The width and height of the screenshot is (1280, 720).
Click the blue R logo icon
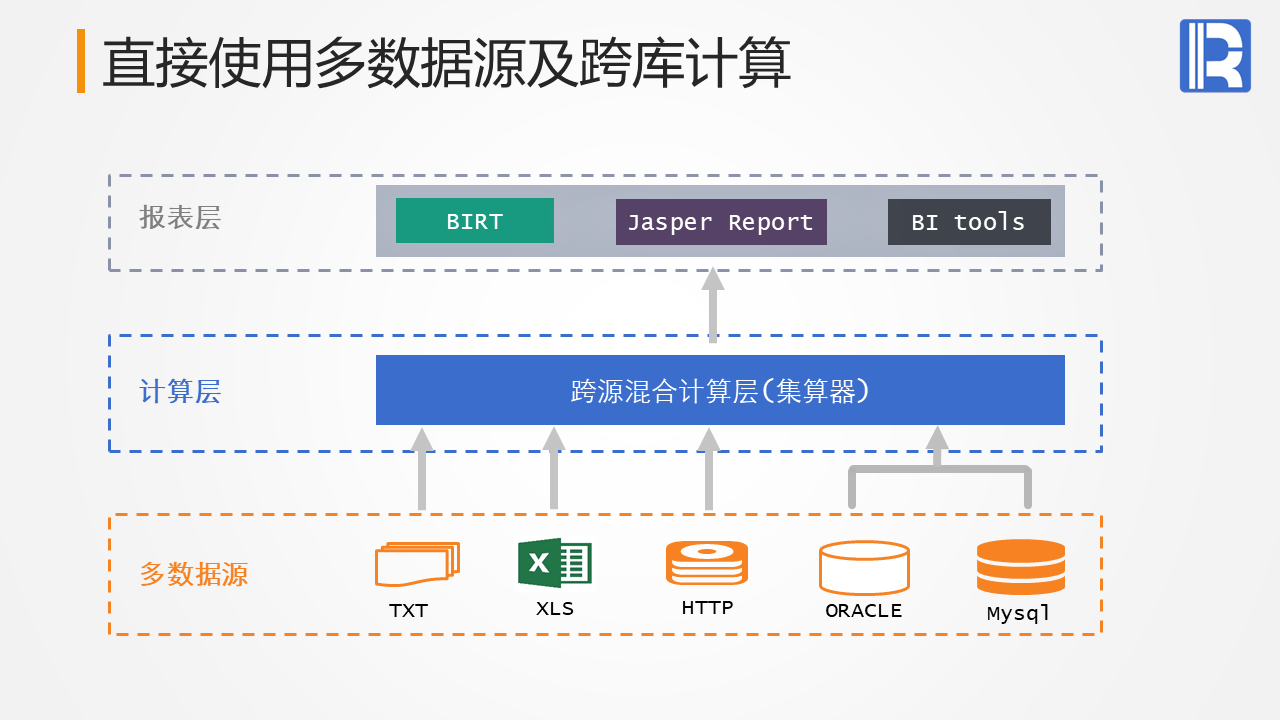pyautogui.click(x=1215, y=56)
